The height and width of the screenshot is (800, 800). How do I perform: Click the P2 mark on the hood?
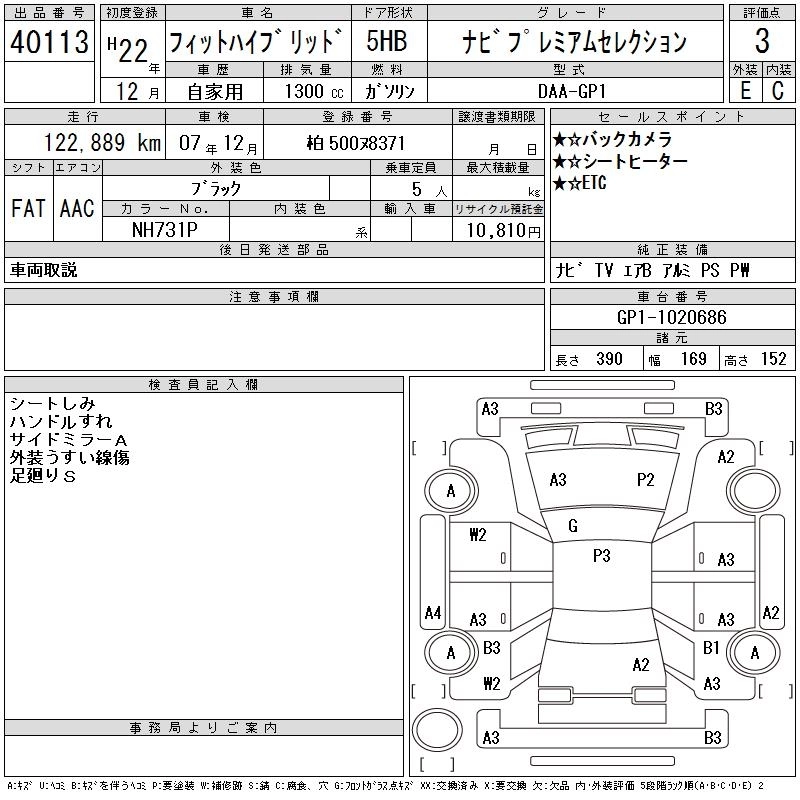(645, 480)
